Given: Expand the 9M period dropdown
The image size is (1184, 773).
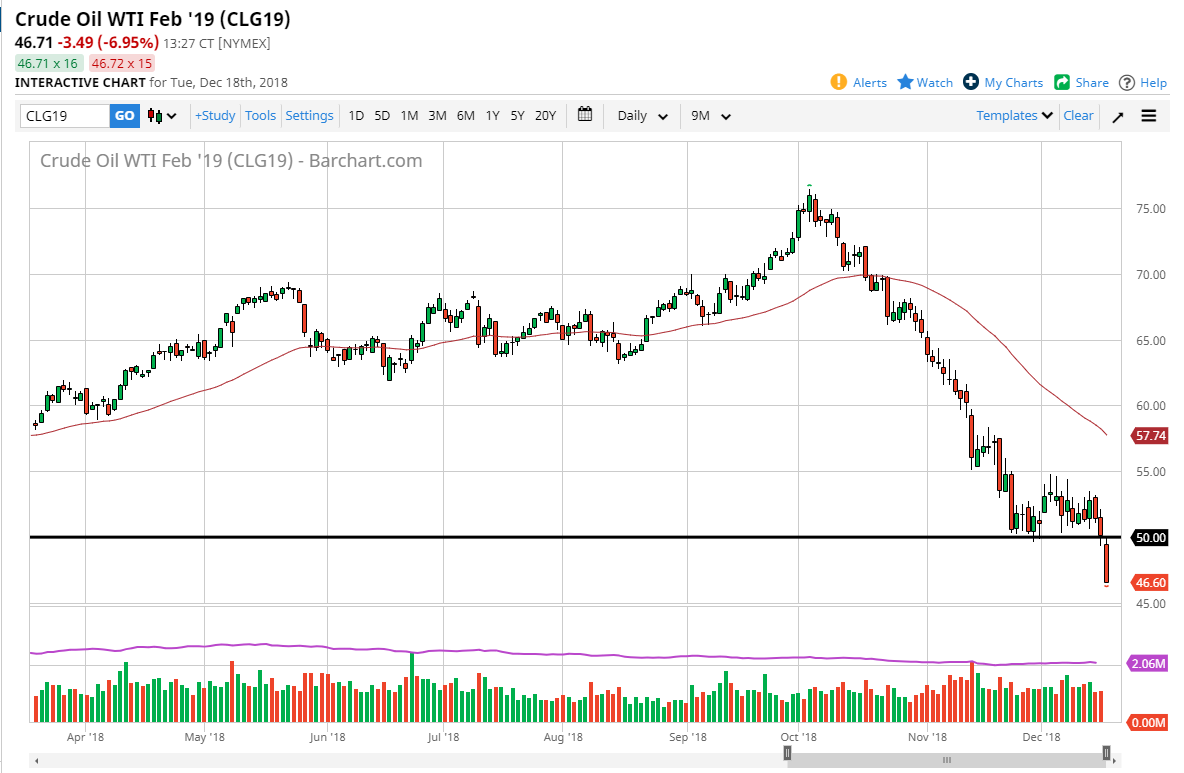Looking at the screenshot, I should (711, 116).
